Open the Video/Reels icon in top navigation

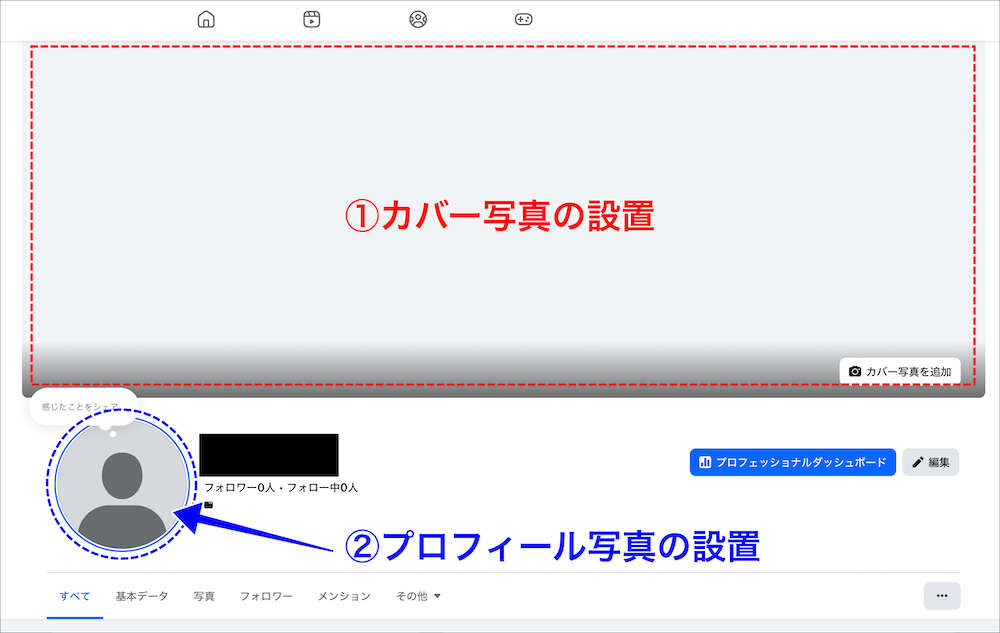click(310, 18)
